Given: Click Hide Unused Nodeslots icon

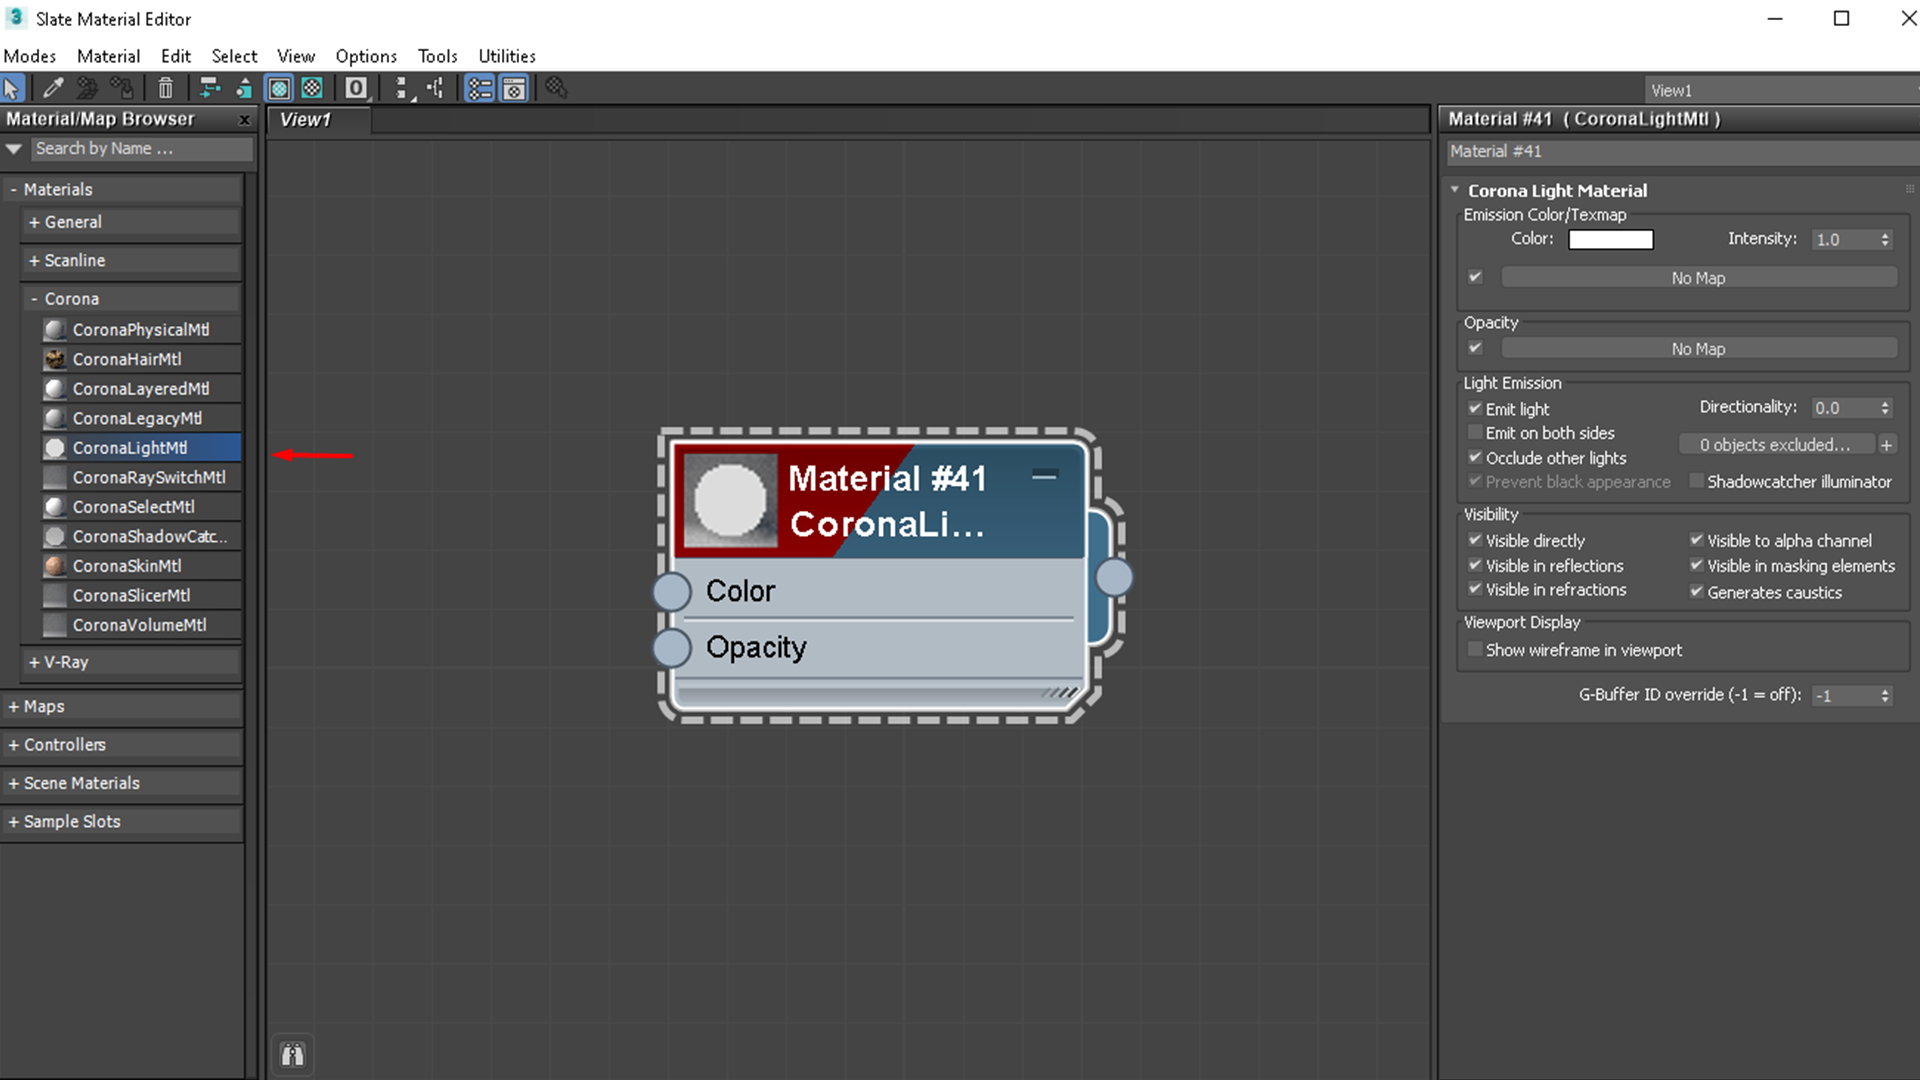Looking at the screenshot, I should (243, 88).
